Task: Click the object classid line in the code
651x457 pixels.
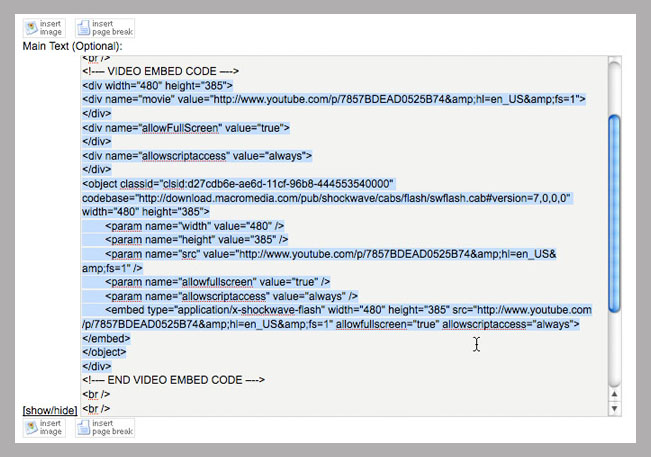Action: pyautogui.click(x=238, y=184)
